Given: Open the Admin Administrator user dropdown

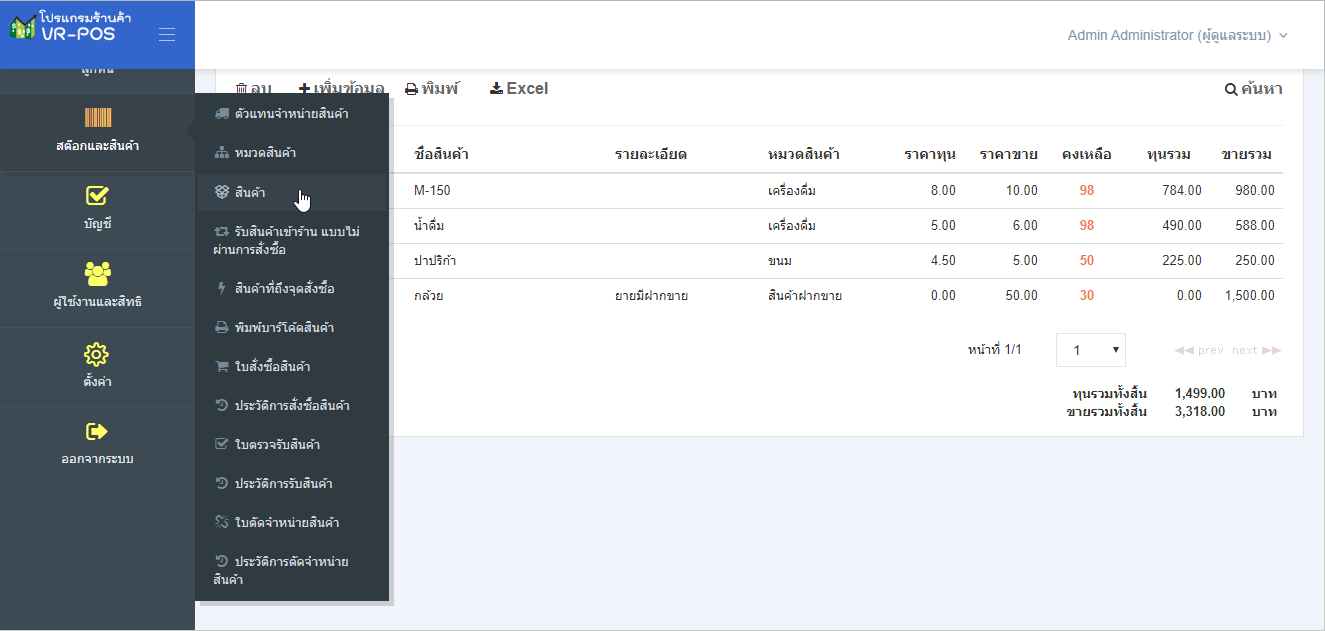Looking at the screenshot, I should coord(1177,35).
